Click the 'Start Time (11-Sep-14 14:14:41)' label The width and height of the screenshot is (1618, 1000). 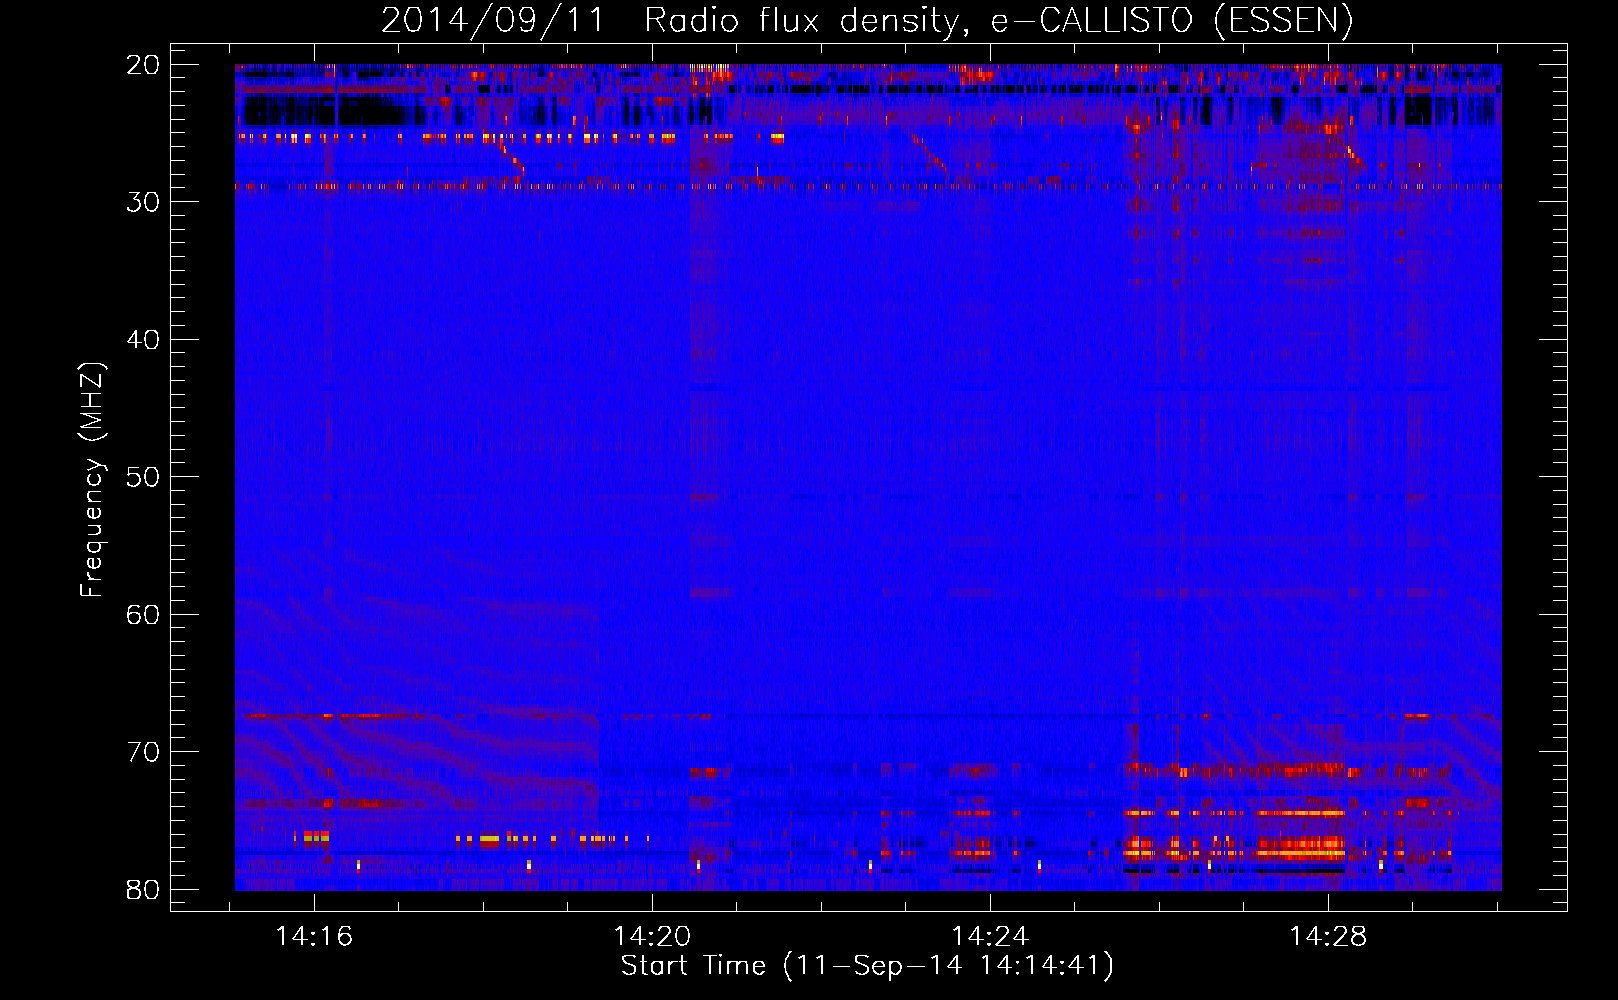coord(867,966)
